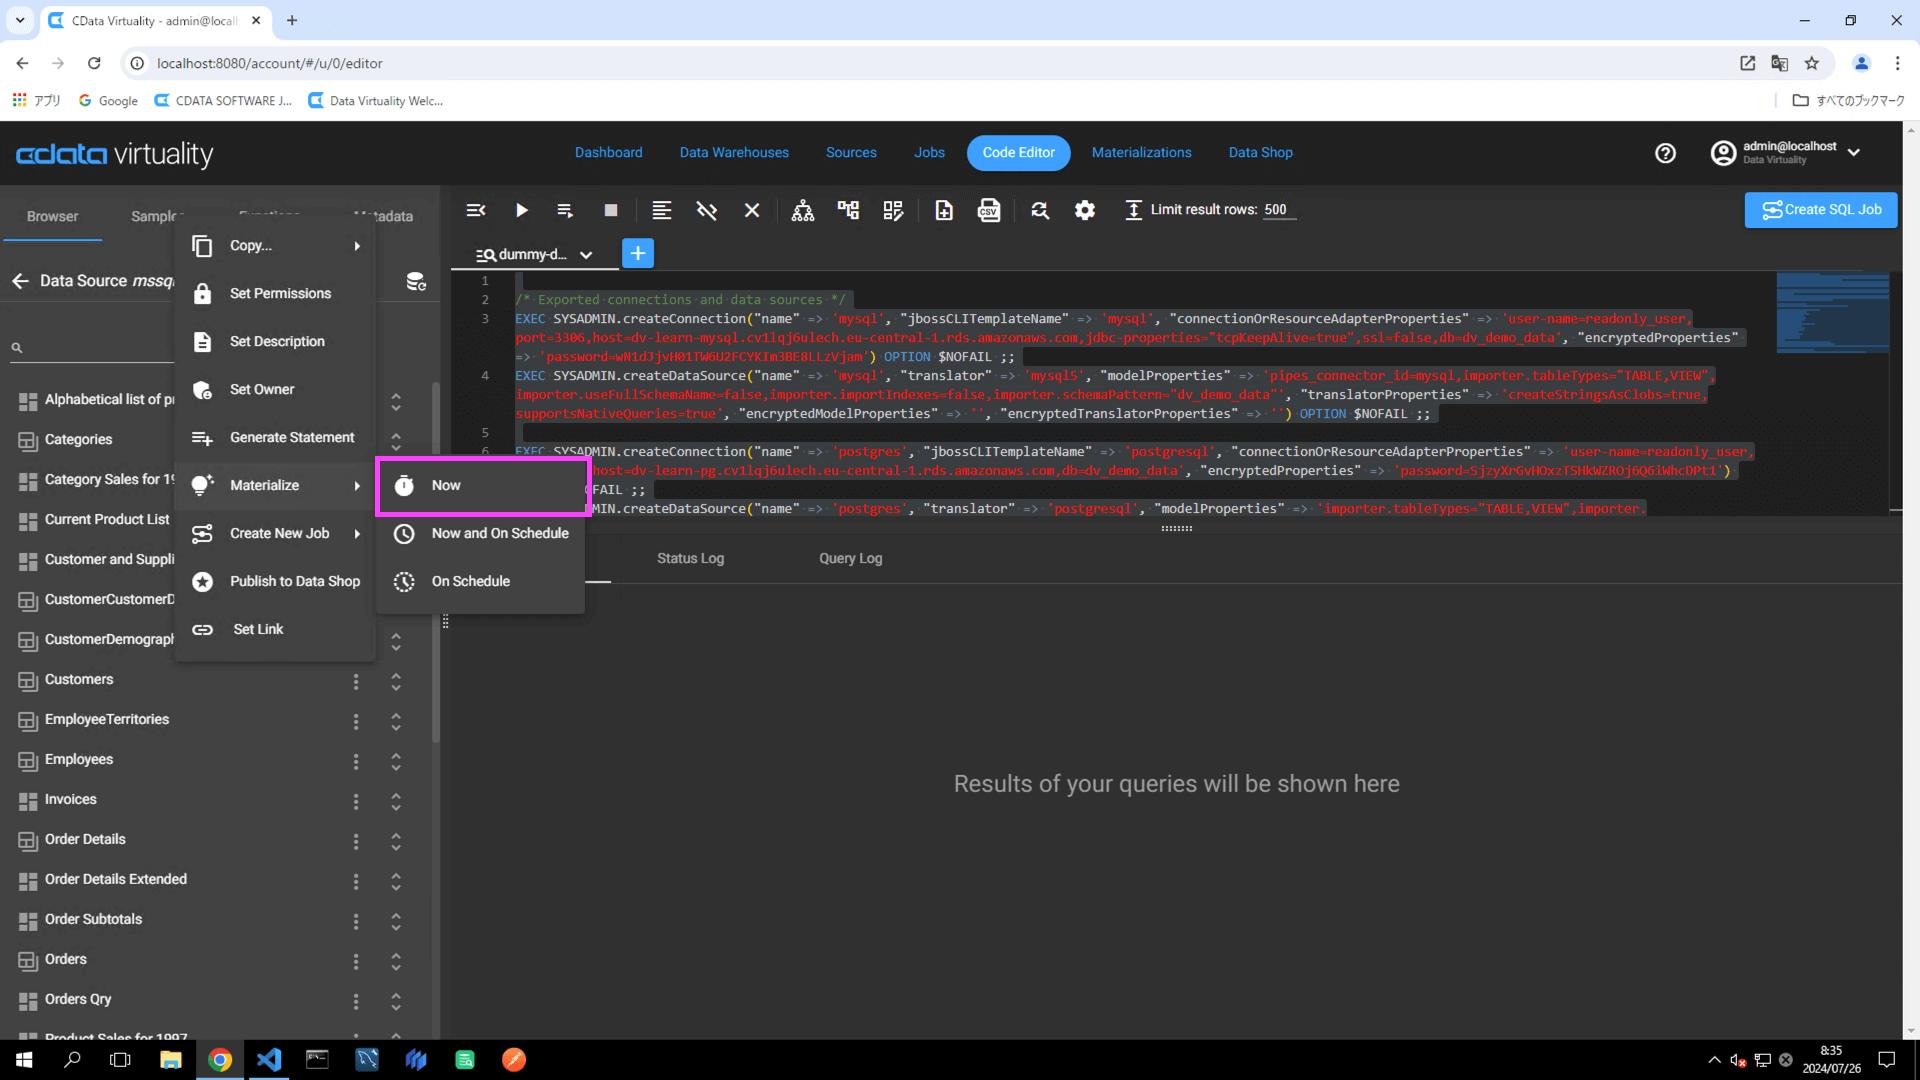Expand the Customers table row arrows
The width and height of the screenshot is (1920, 1080).
click(396, 681)
